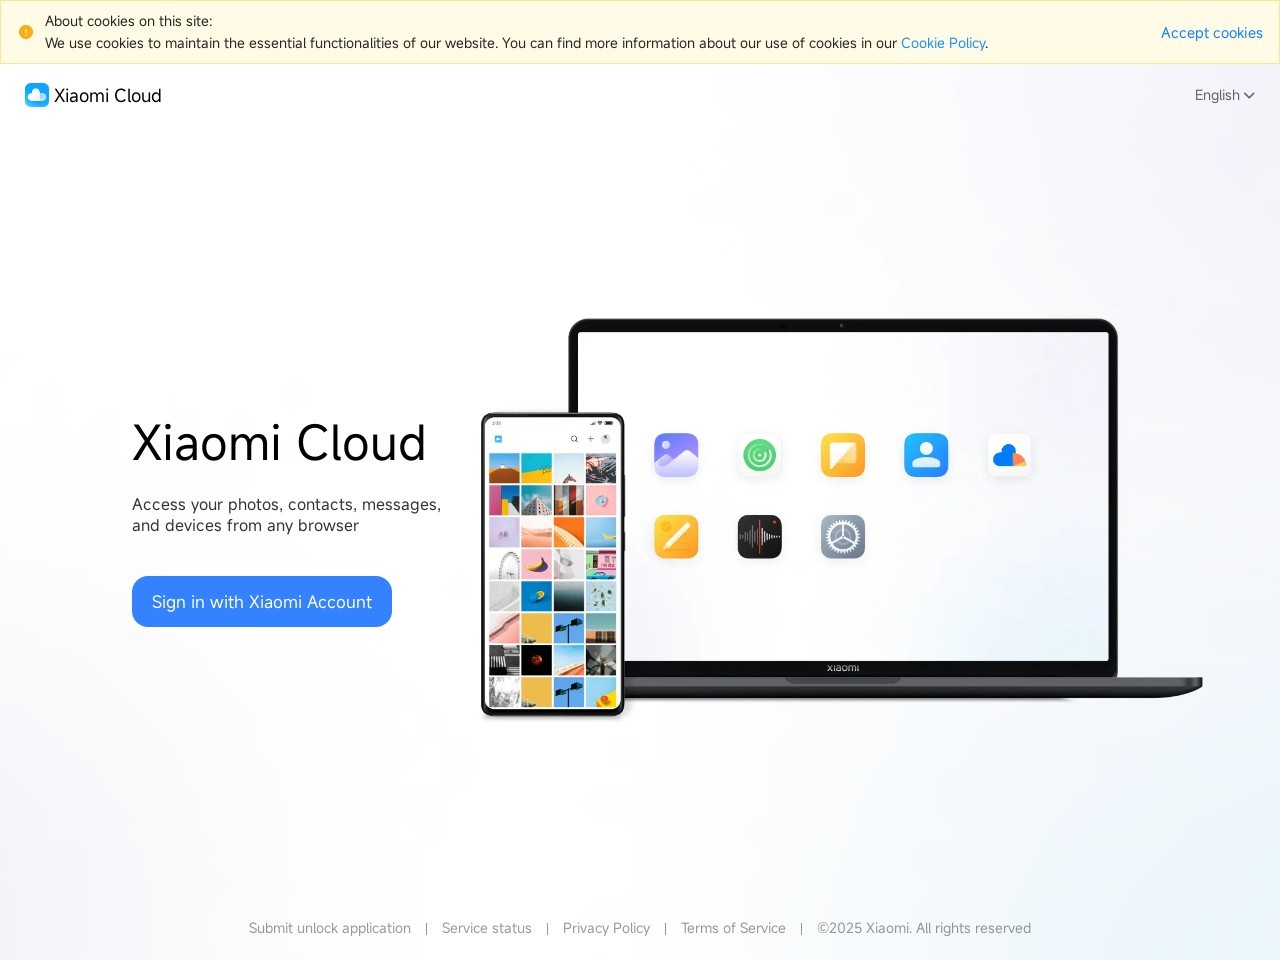Screen dimensions: 1280x960
Task: Open Submit unlock application link
Action: 330,928
